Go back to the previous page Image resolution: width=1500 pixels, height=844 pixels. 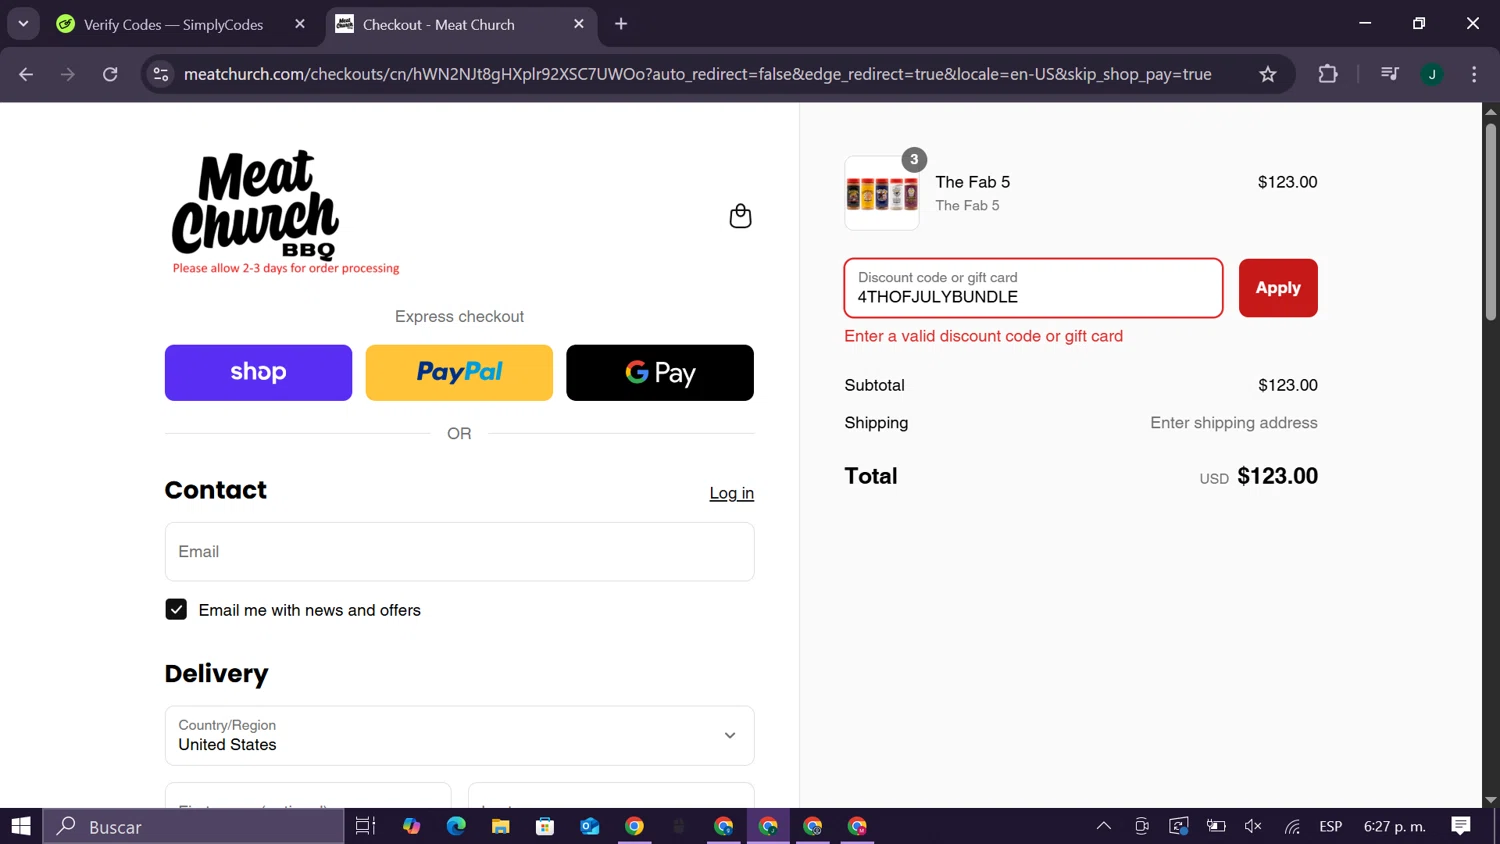click(26, 74)
